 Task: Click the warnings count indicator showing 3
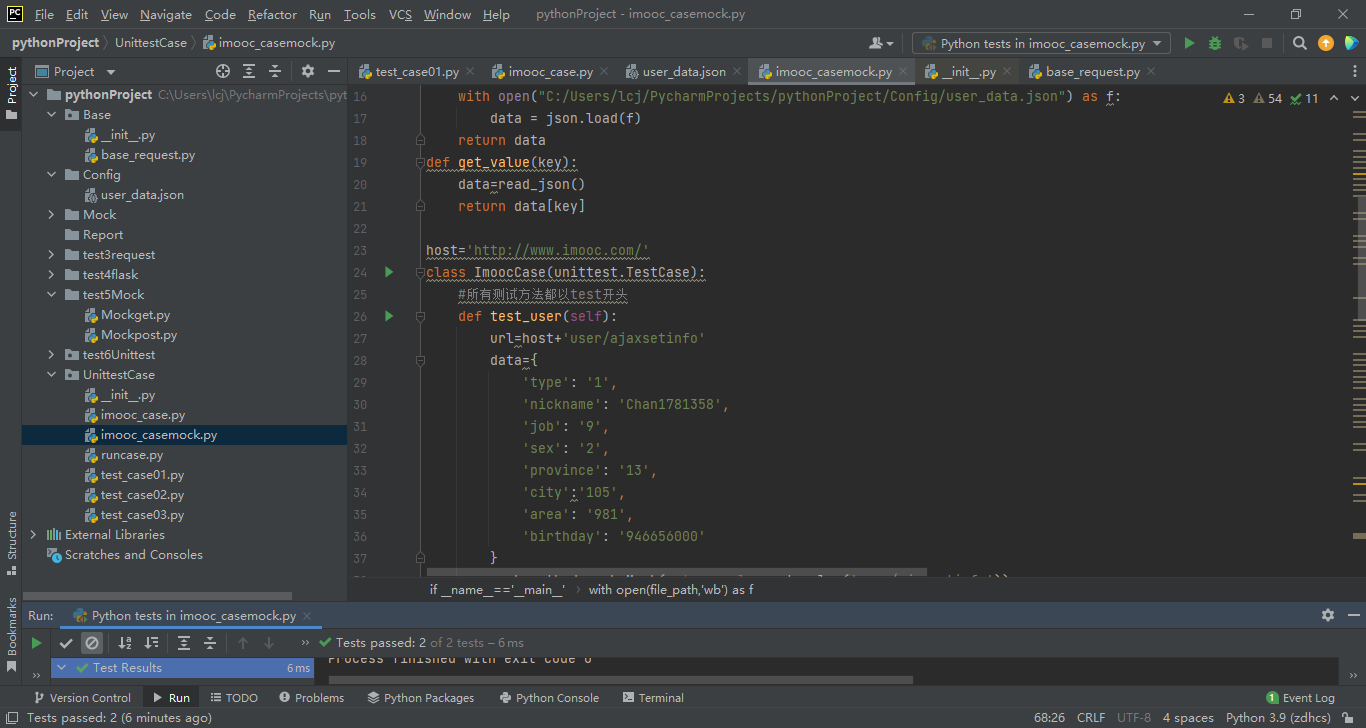tap(1234, 98)
